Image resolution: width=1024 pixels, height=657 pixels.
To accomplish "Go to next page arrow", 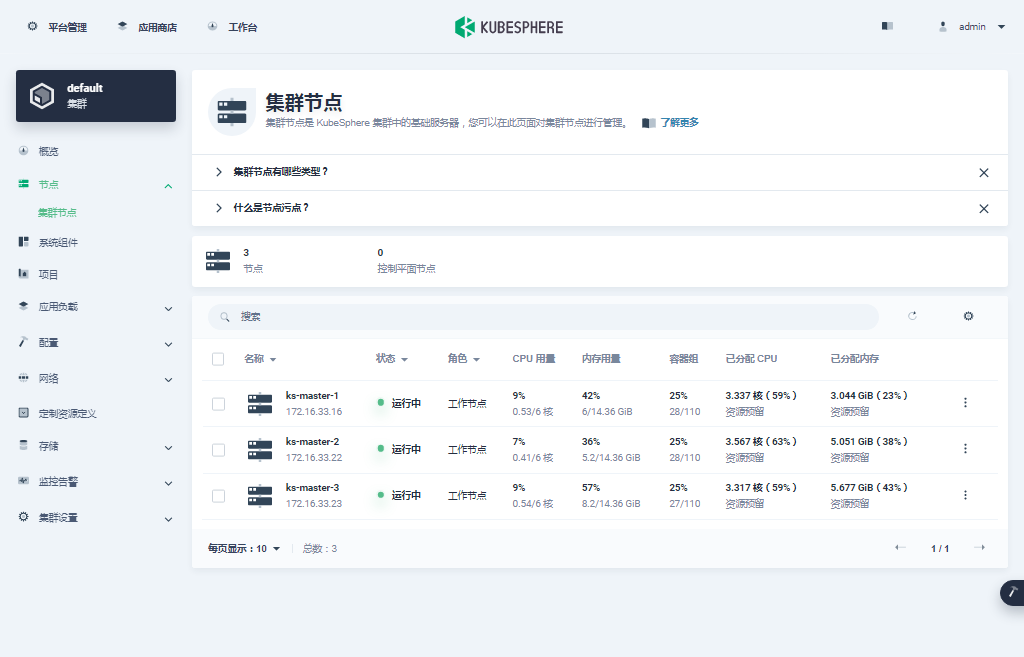I will [980, 547].
